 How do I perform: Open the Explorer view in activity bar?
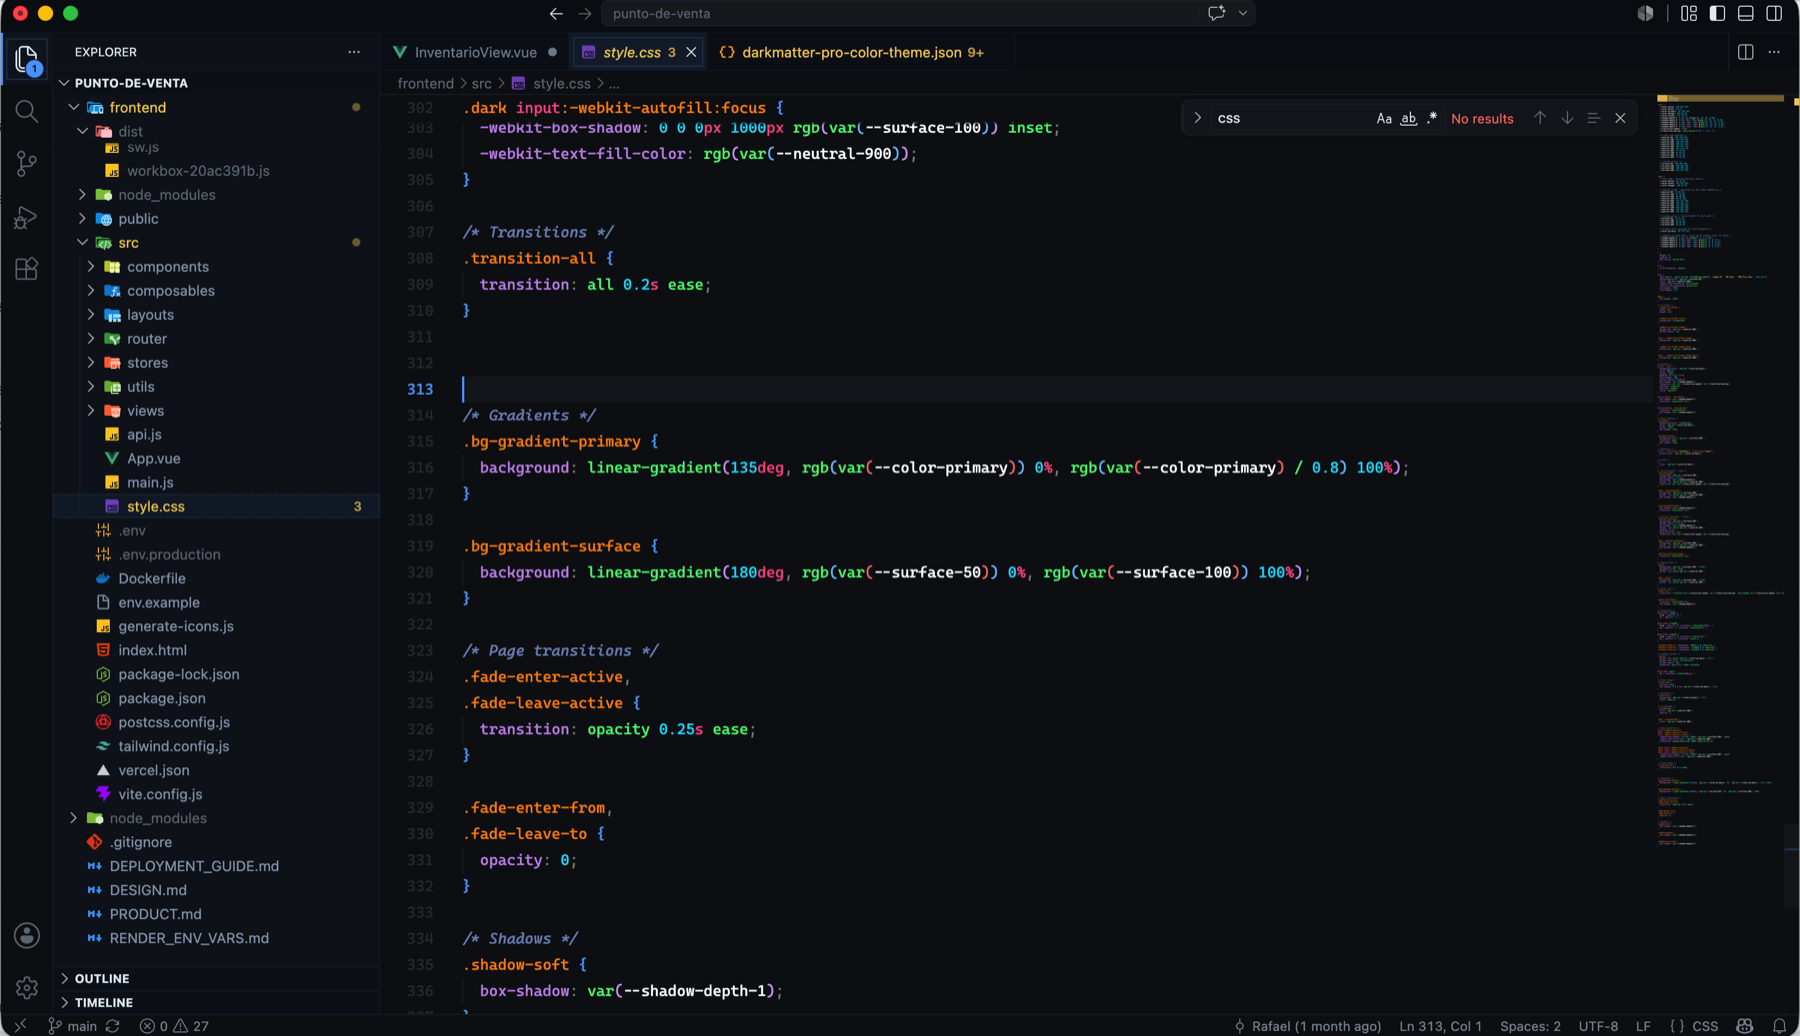[x=27, y=60]
